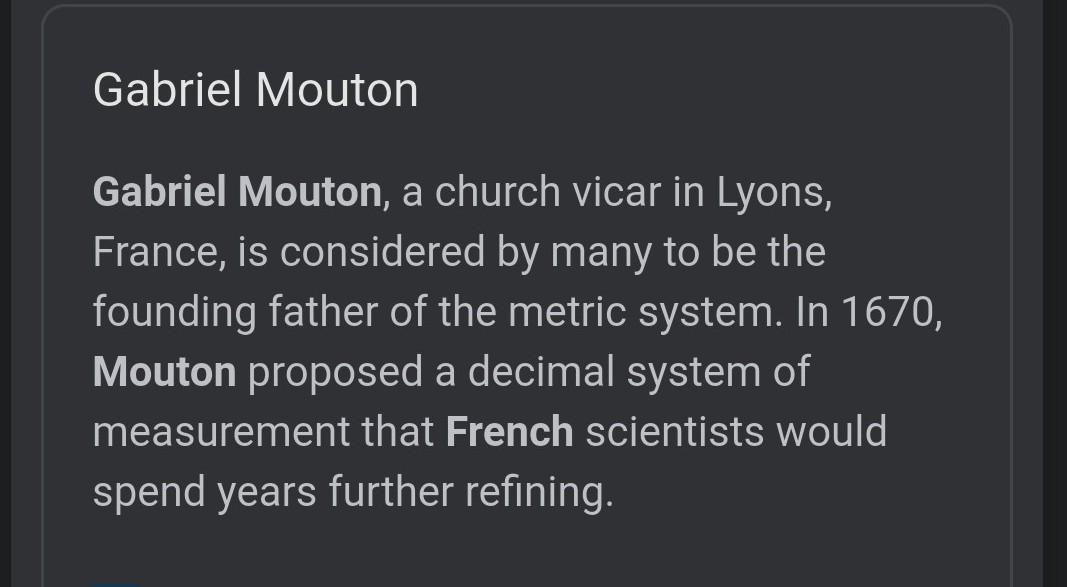Image resolution: width=1067 pixels, height=587 pixels.
Task: Click the word 'decimal' in the paragraph
Action: click(x=541, y=371)
